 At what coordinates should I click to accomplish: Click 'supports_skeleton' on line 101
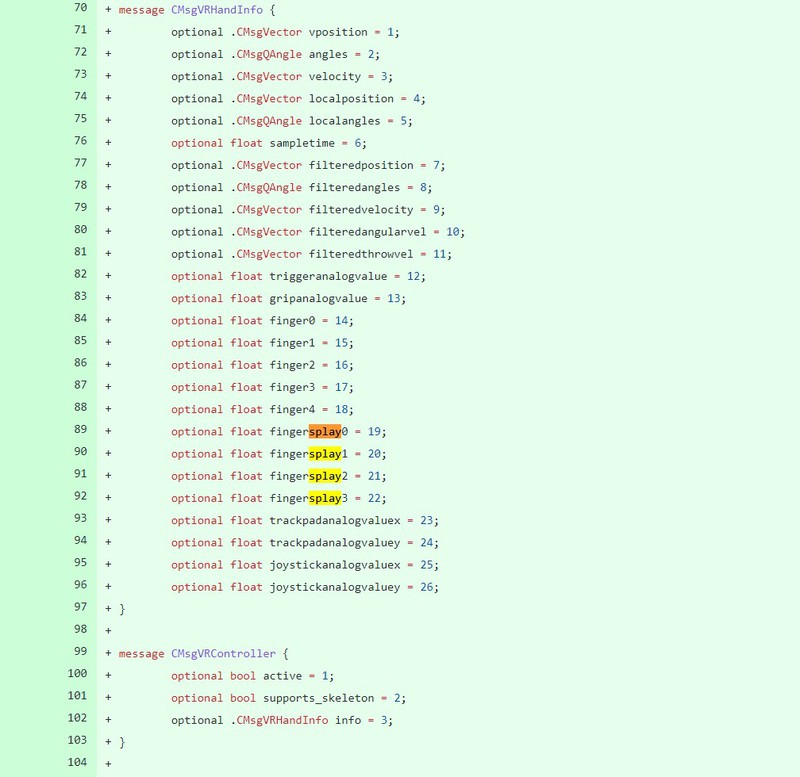click(x=318, y=698)
